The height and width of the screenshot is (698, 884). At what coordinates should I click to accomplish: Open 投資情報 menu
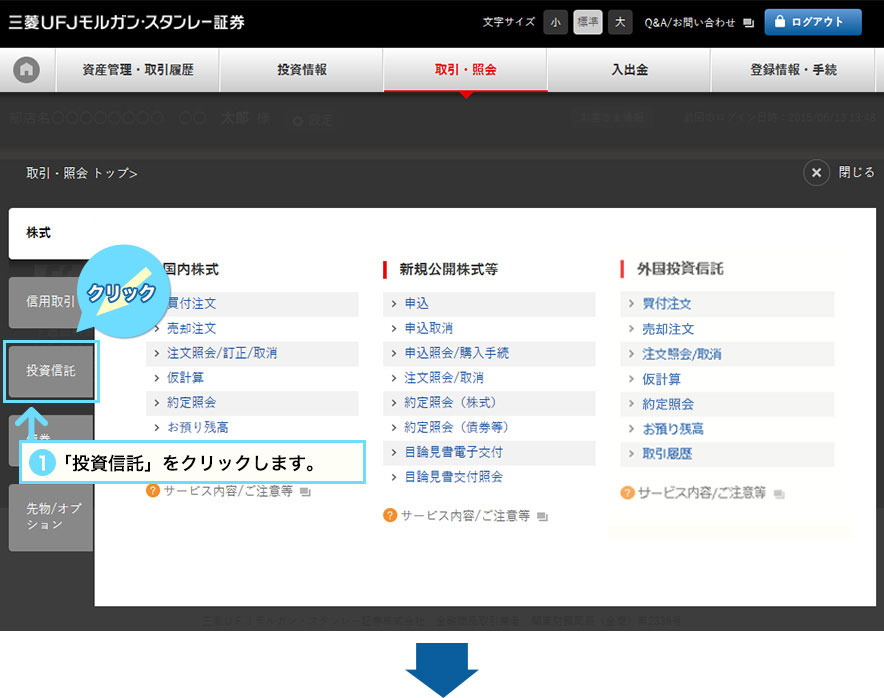pyautogui.click(x=302, y=70)
